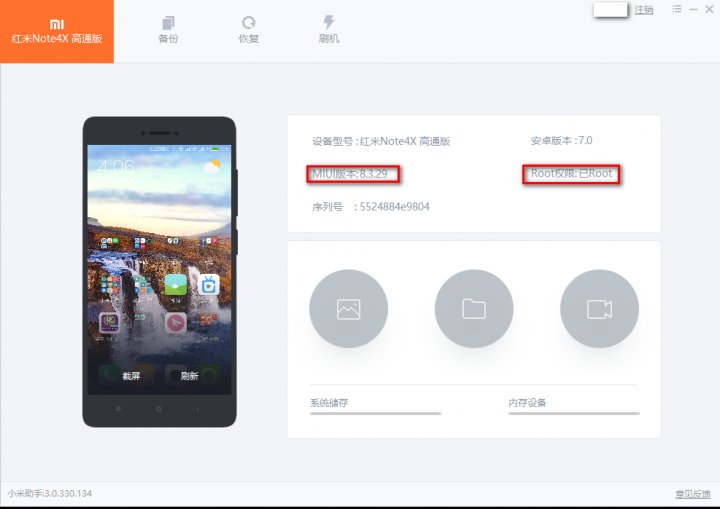The height and width of the screenshot is (509, 720).
Task: Click the phone's recent apps menu button
Action: click(x=118, y=409)
